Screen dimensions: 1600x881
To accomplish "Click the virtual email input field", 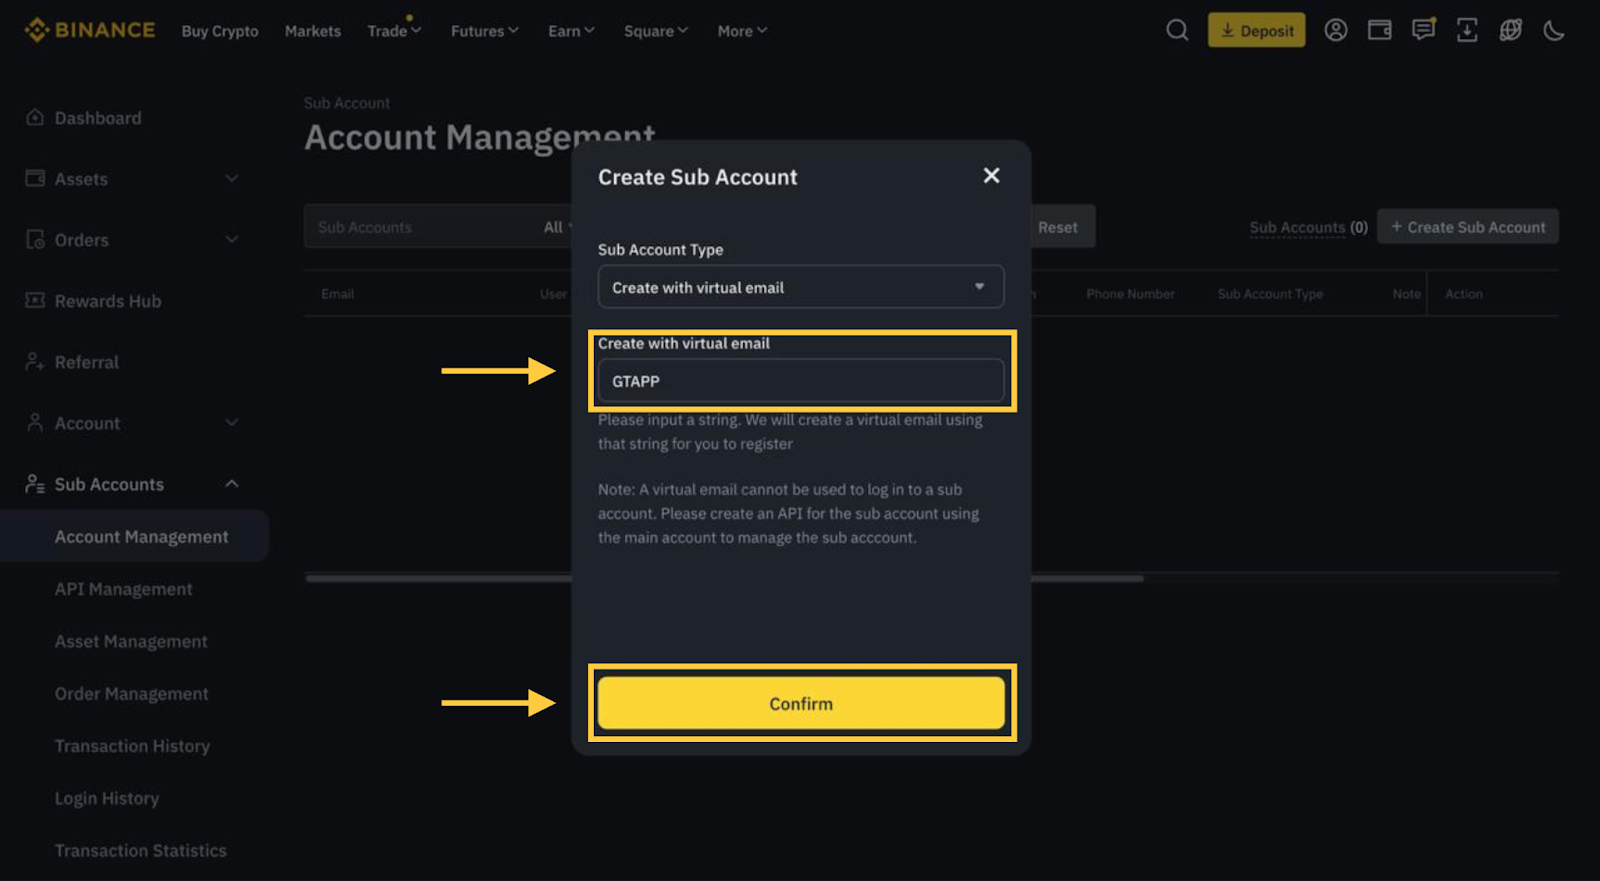I will (x=800, y=381).
